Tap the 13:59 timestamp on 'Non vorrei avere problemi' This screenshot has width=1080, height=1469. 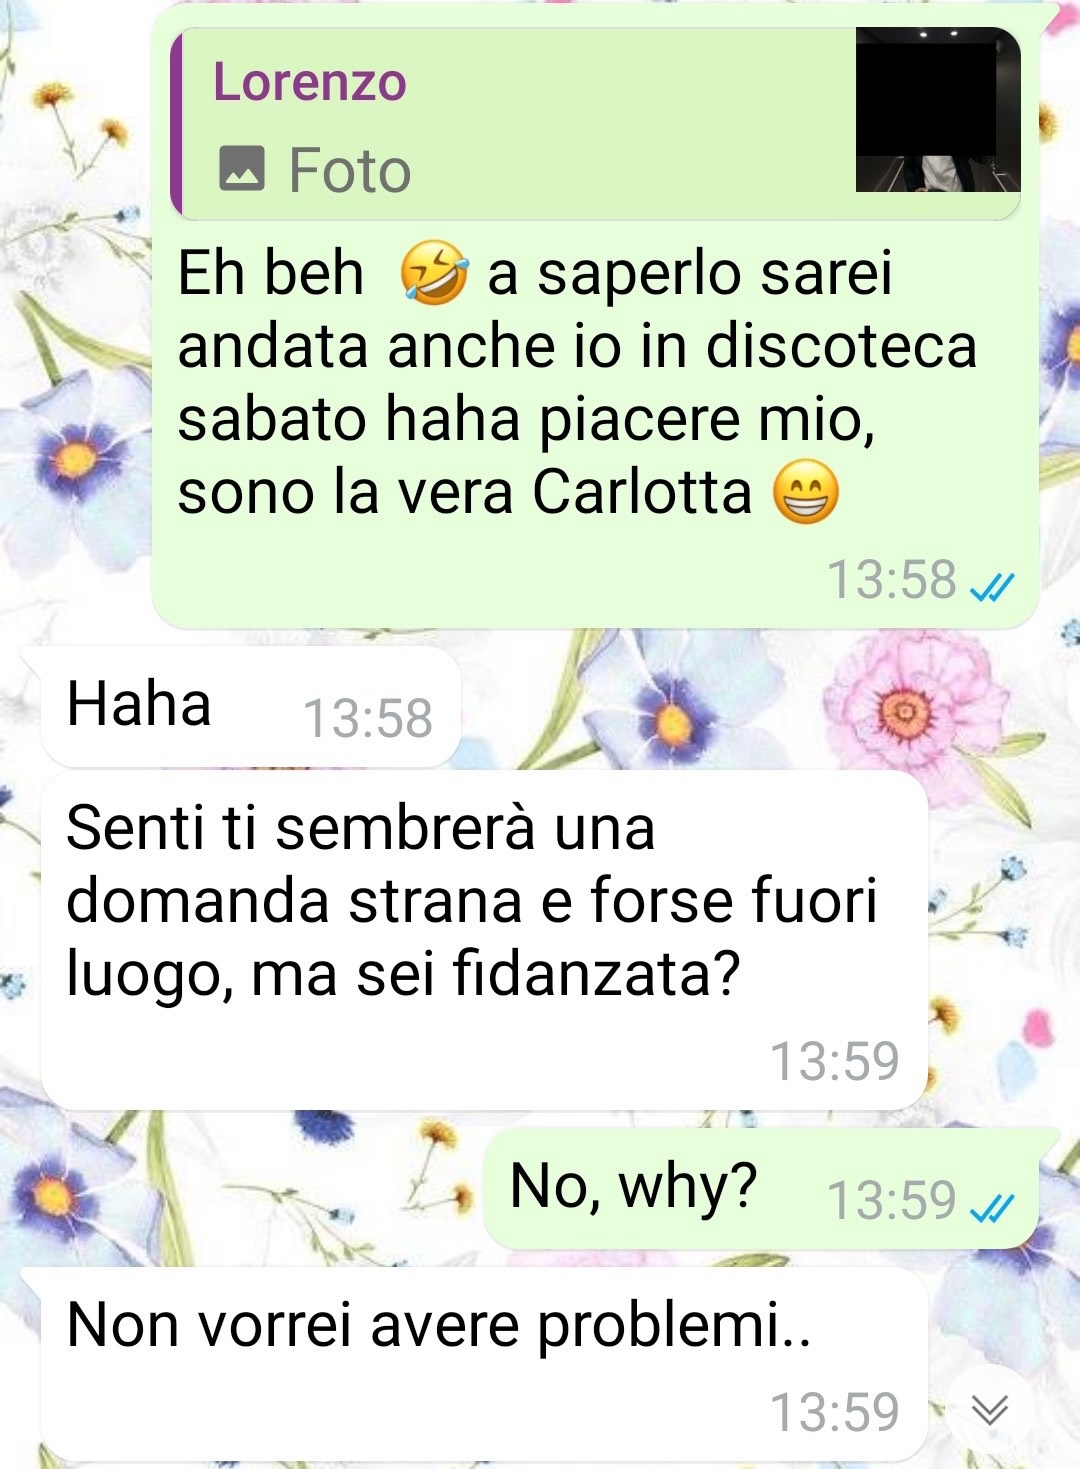tap(834, 1413)
